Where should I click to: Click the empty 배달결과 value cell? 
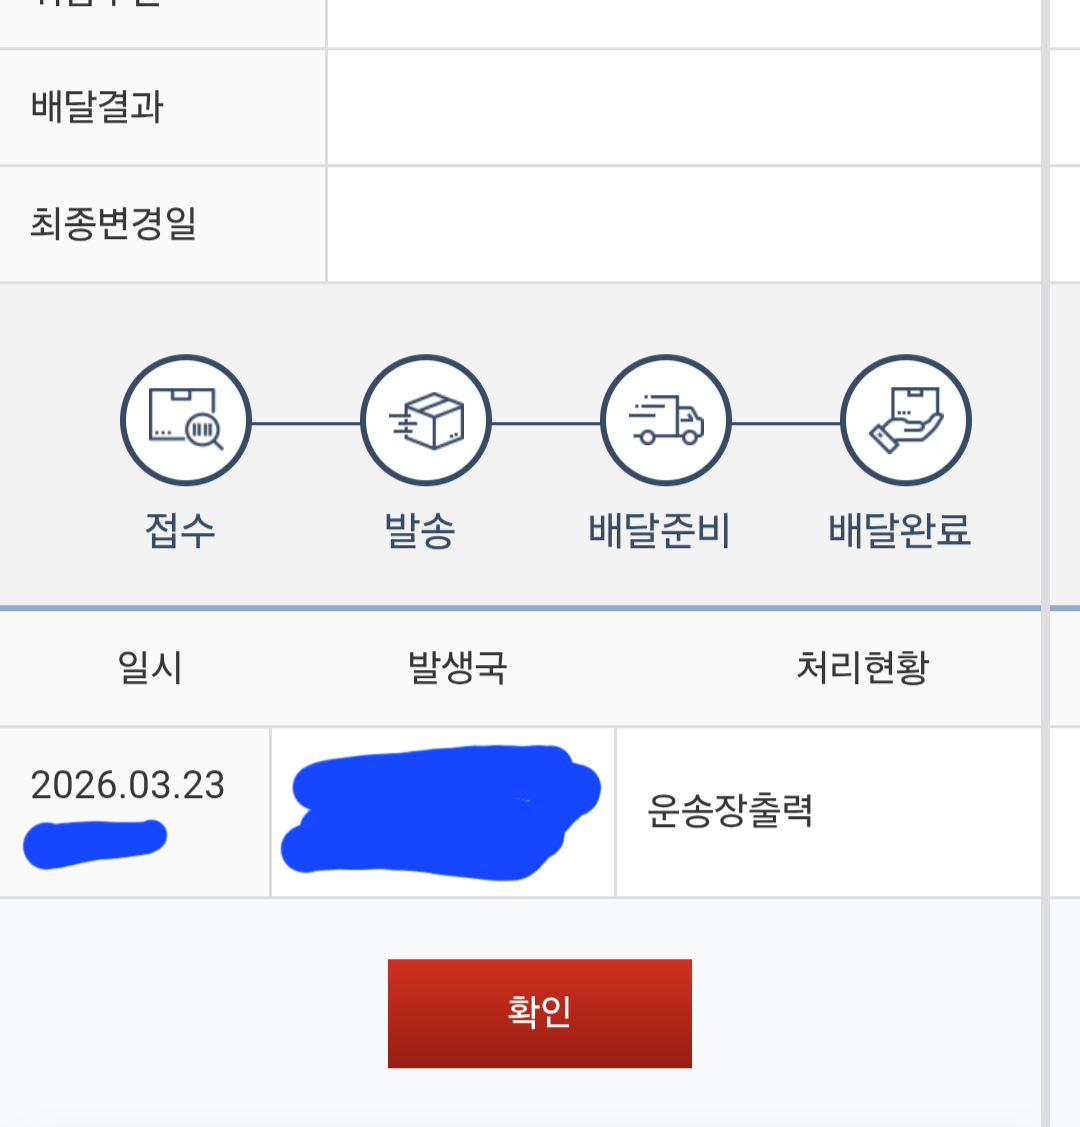point(684,107)
